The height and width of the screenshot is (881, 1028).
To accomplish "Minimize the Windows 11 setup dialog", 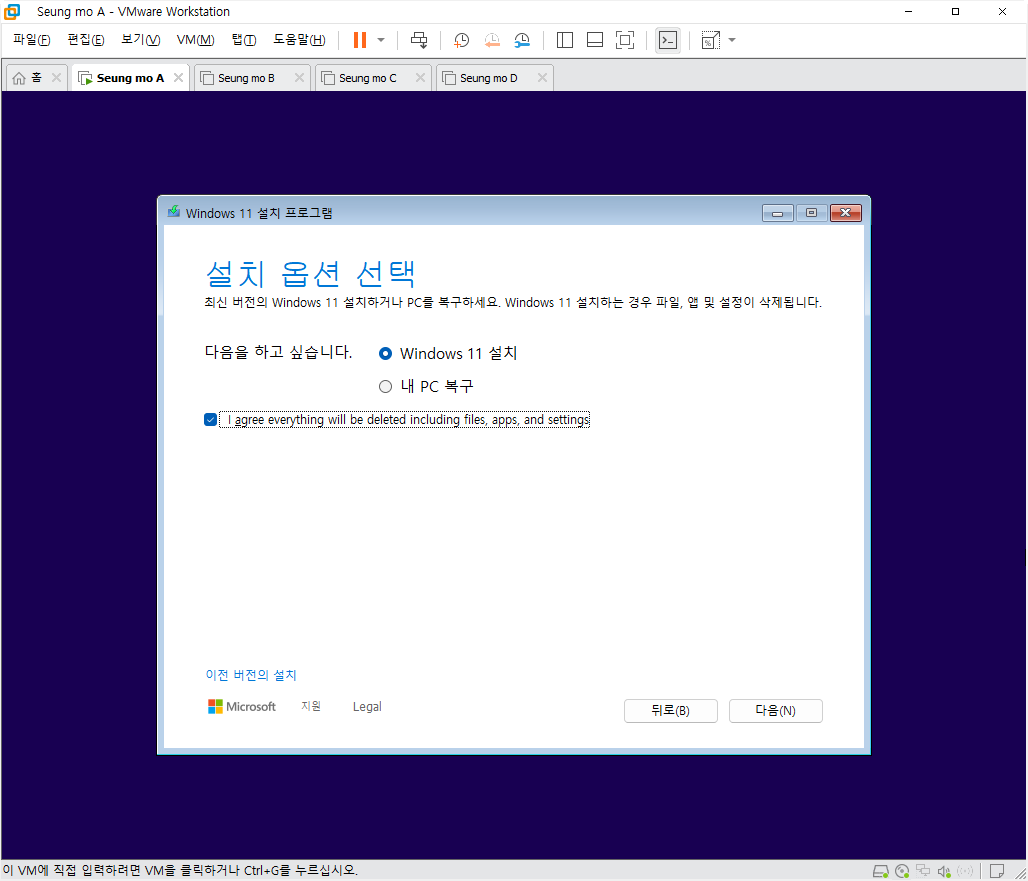I will click(778, 213).
